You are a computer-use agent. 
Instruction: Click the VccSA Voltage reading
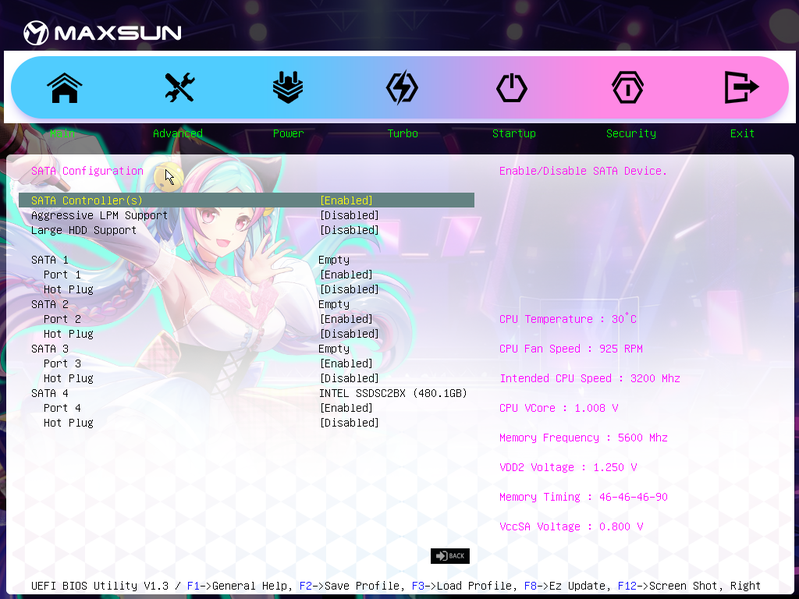[571, 526]
